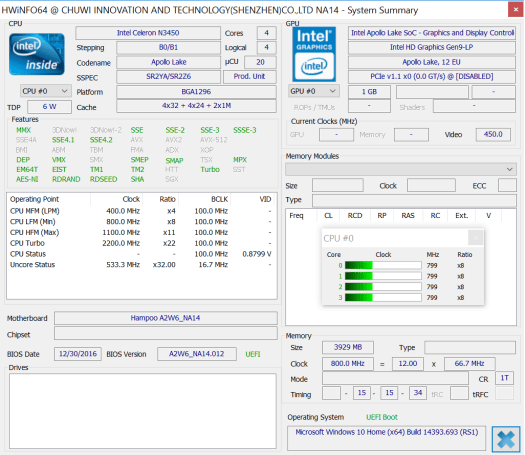The width and height of the screenshot is (525, 455).
Task: Click the blue X close icon at the bottom right
Action: point(506,439)
